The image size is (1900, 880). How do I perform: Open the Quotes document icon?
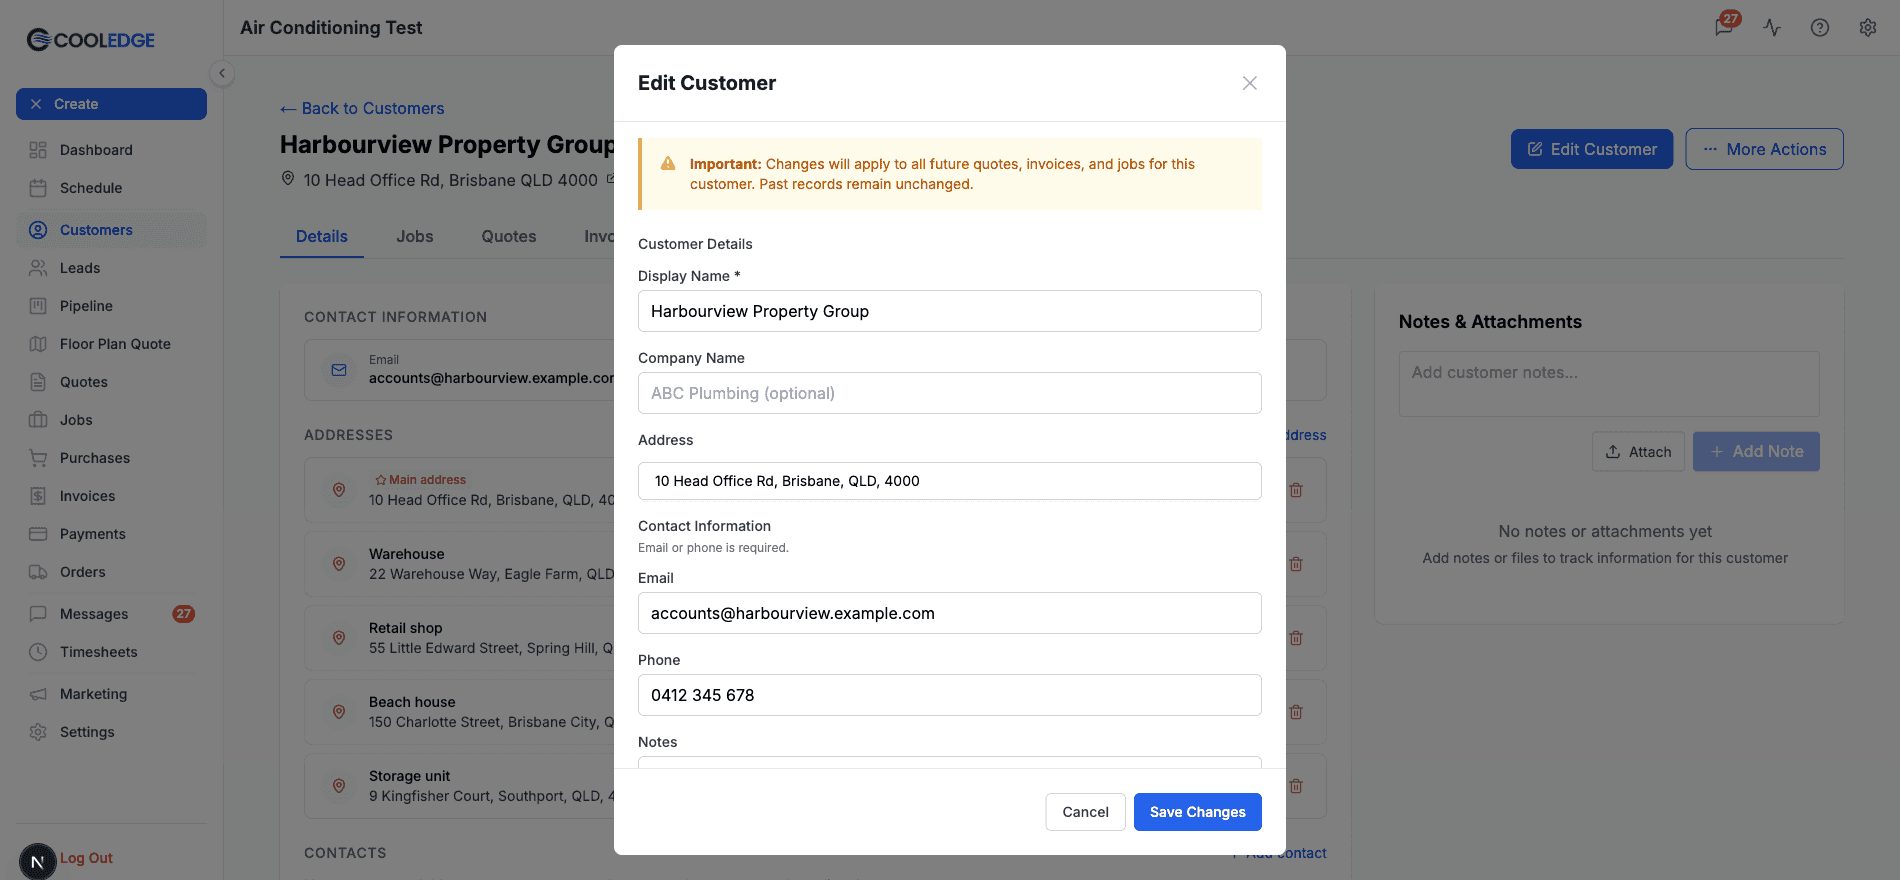tap(38, 382)
